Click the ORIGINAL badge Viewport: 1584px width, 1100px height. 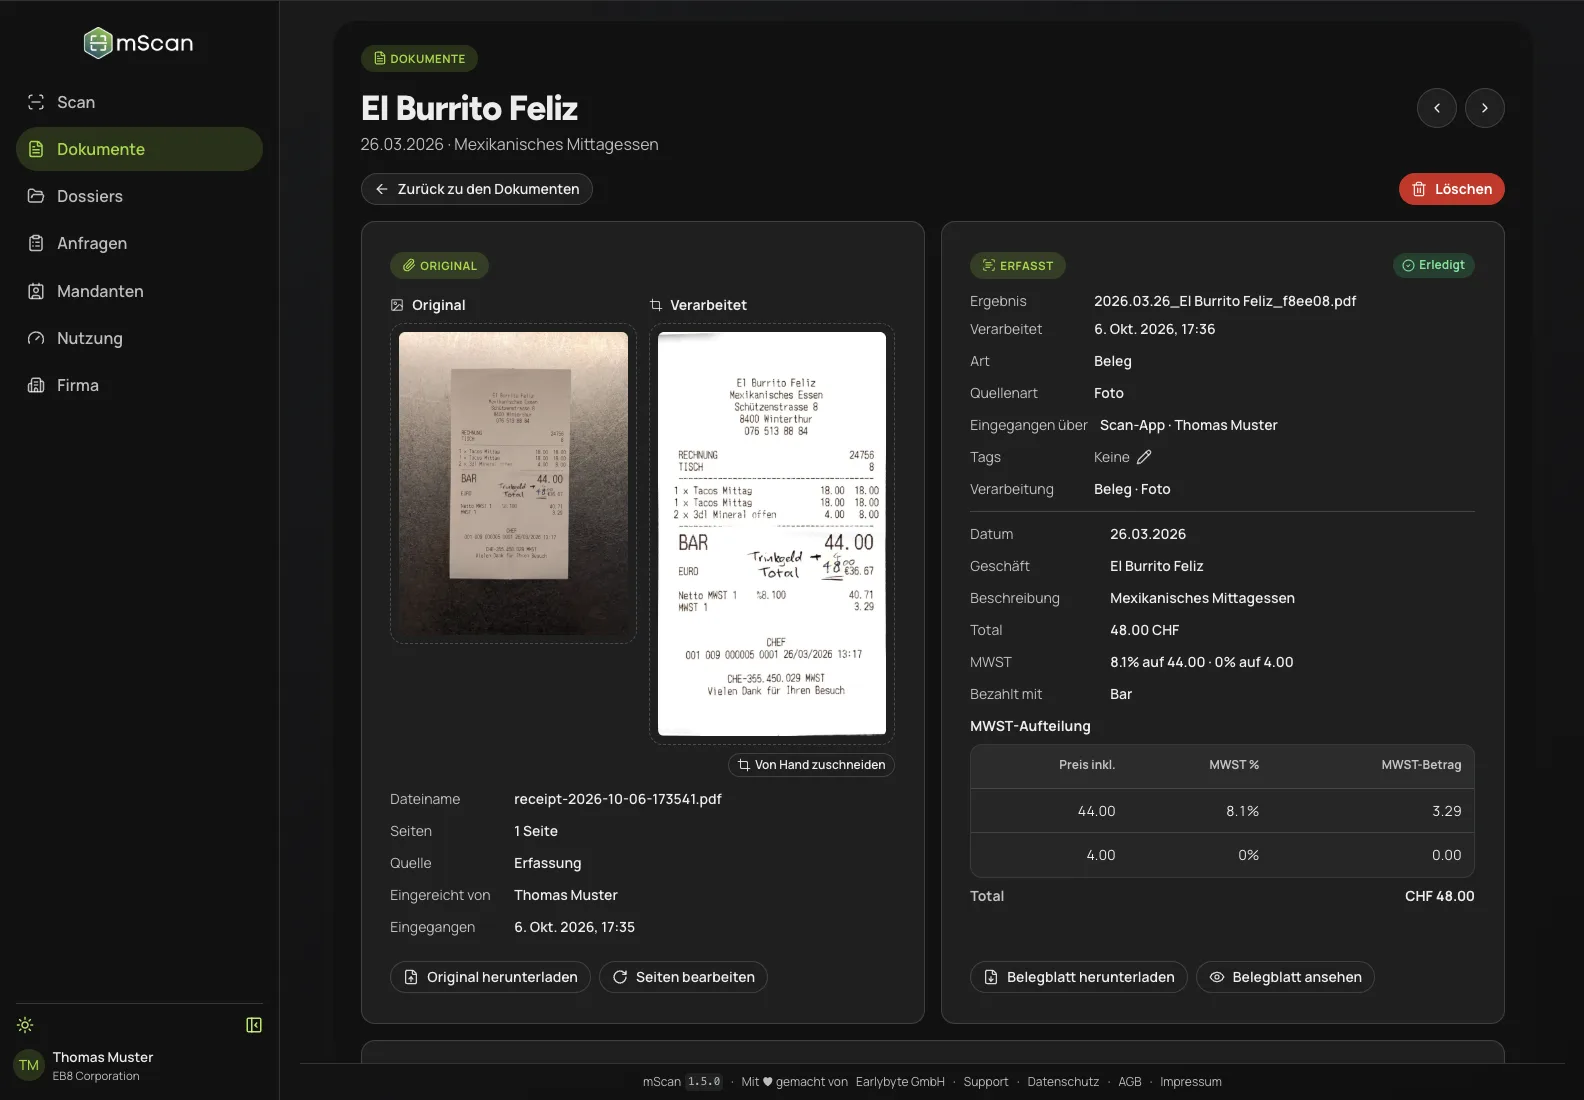(439, 266)
